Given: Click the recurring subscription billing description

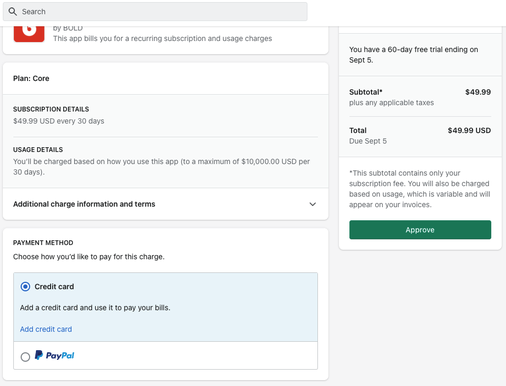Looking at the screenshot, I should 163,39.
